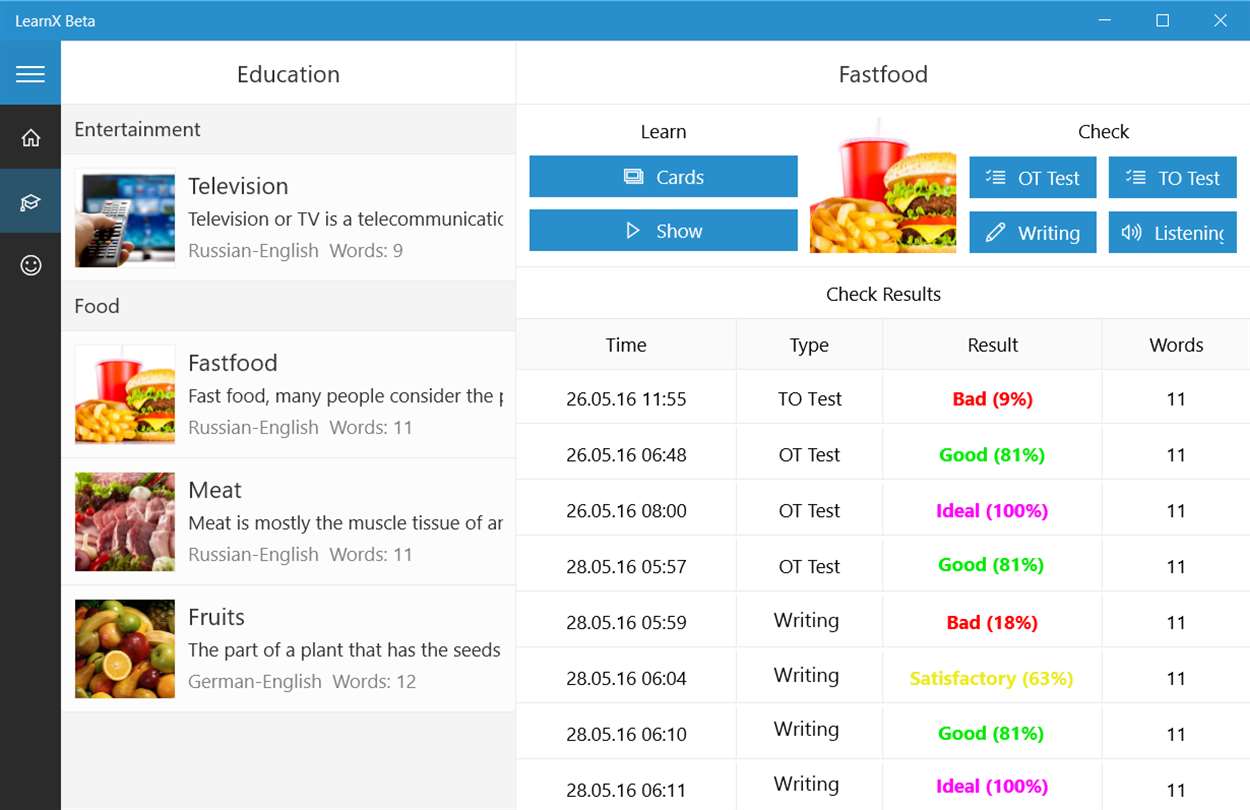Select the result row 26.05.16 06:48
The height and width of the screenshot is (810, 1250).
pyautogui.click(x=883, y=454)
